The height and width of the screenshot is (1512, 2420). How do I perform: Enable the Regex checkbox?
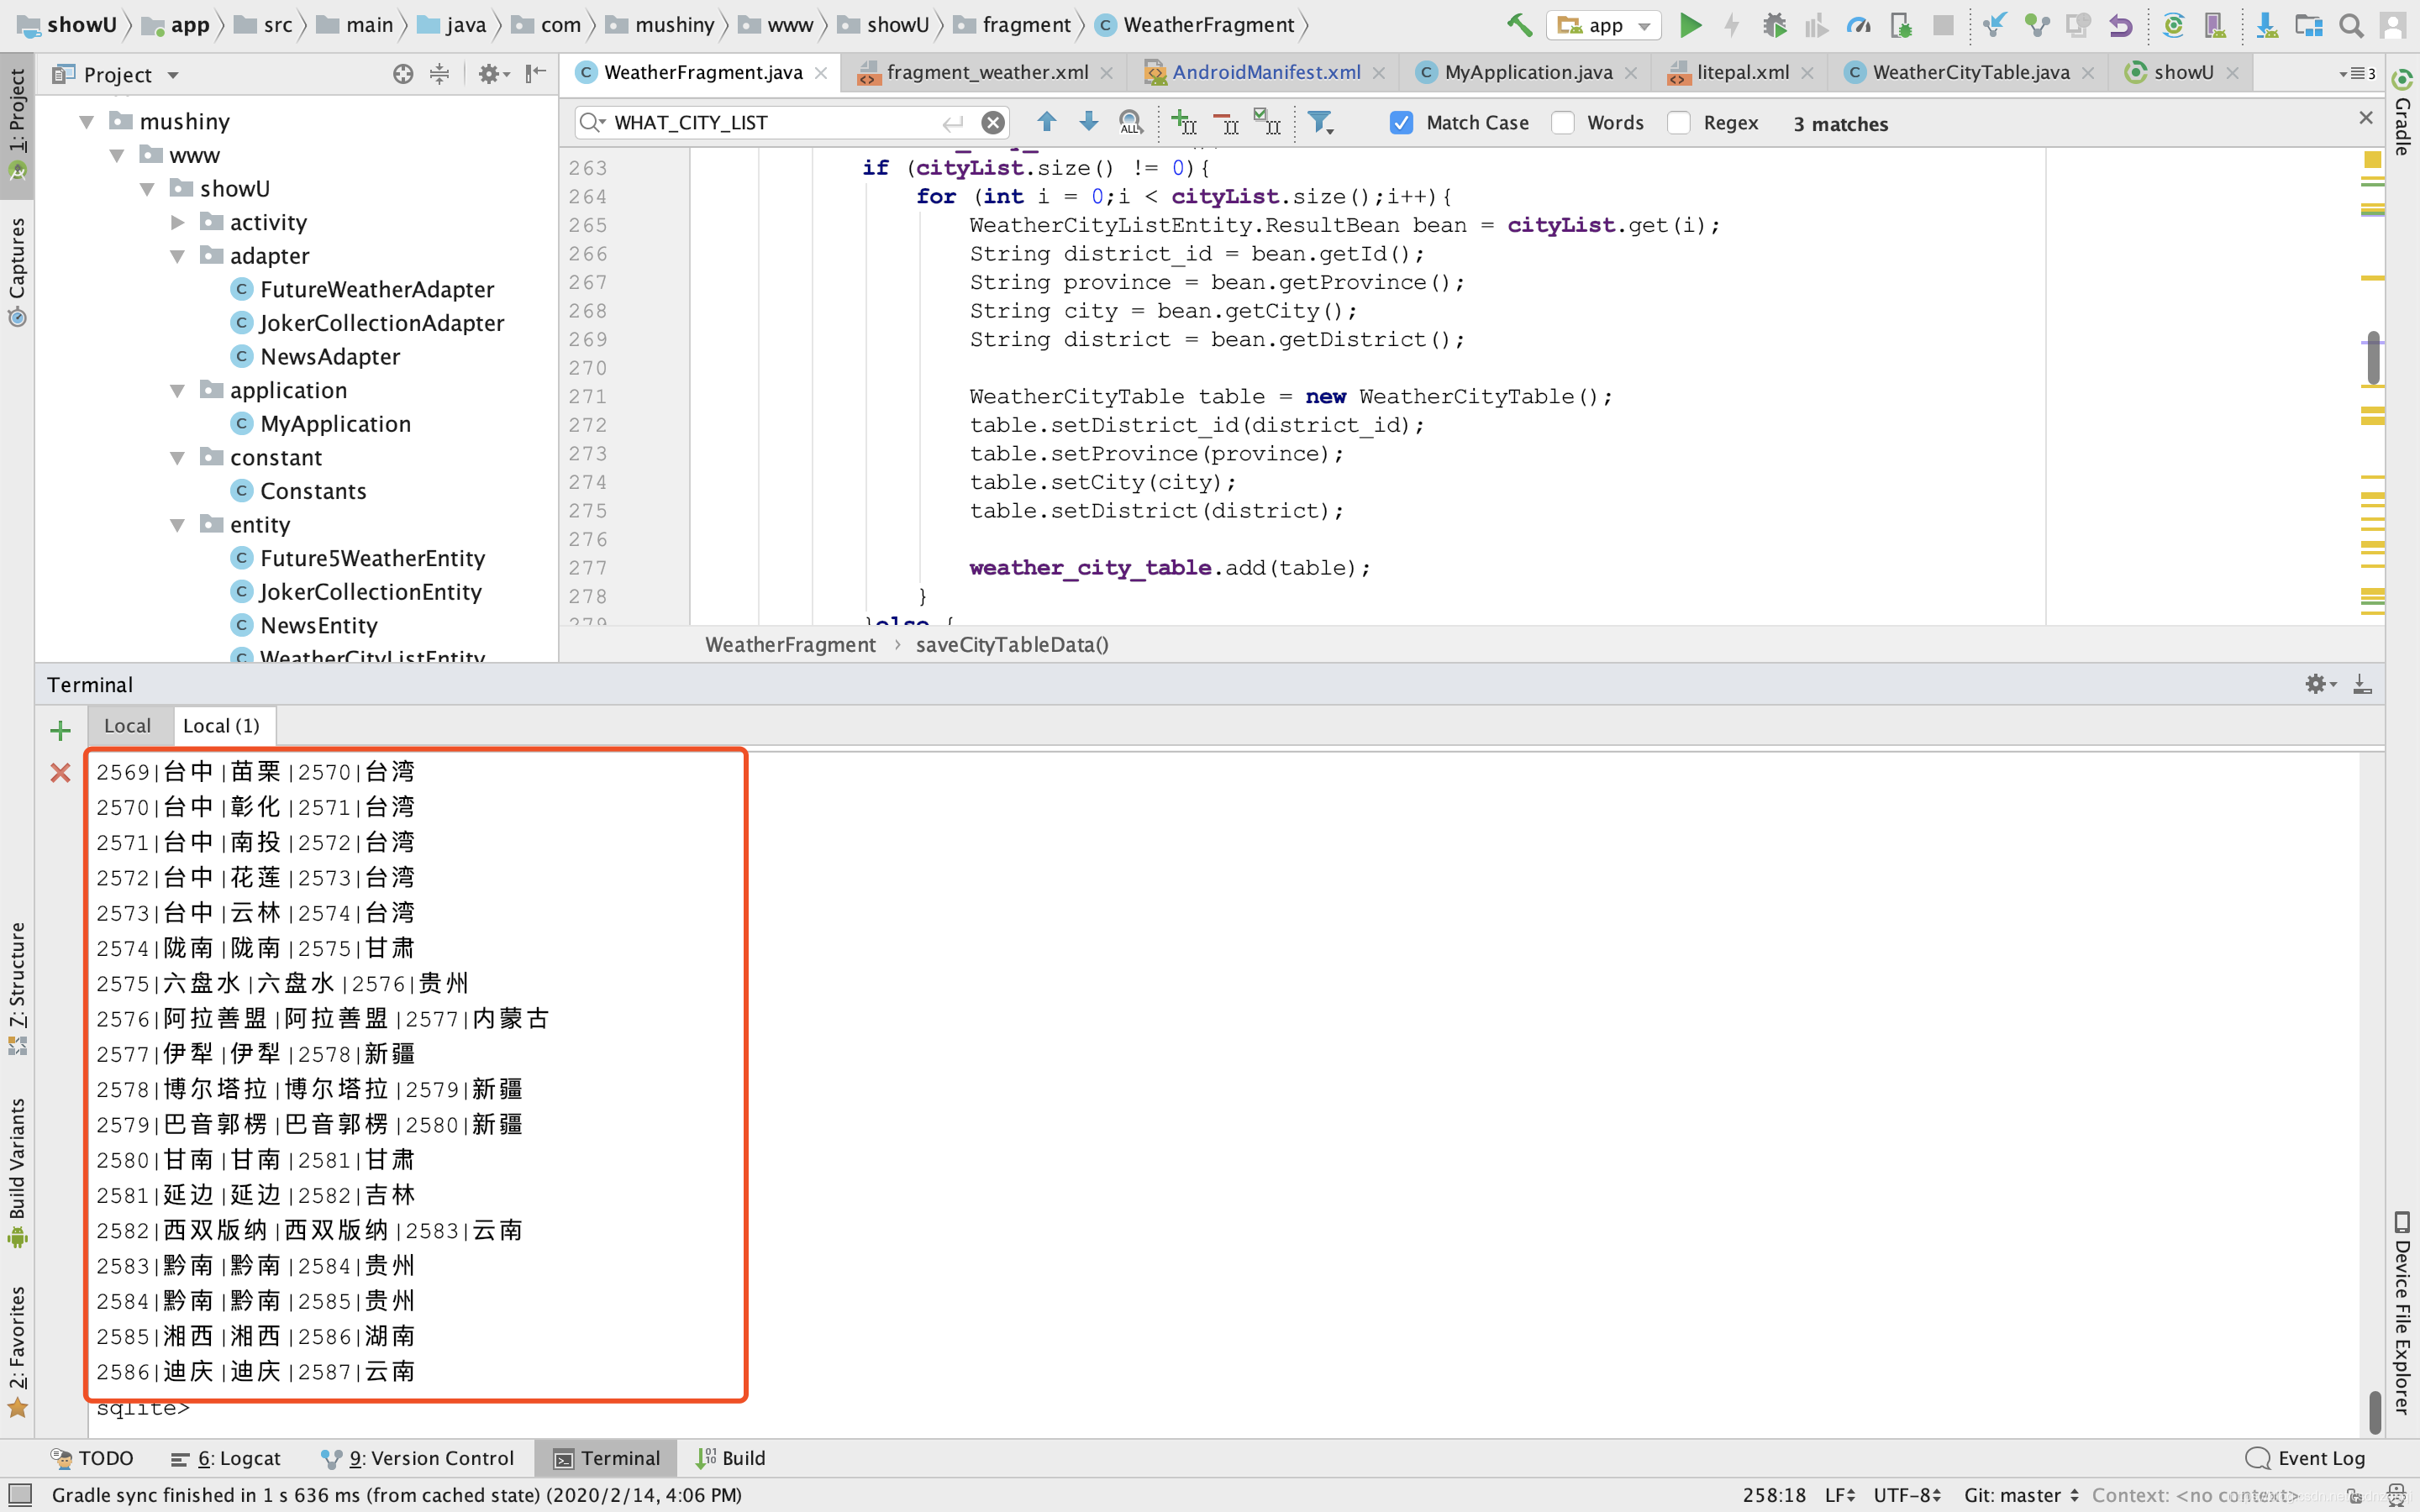coord(1678,123)
